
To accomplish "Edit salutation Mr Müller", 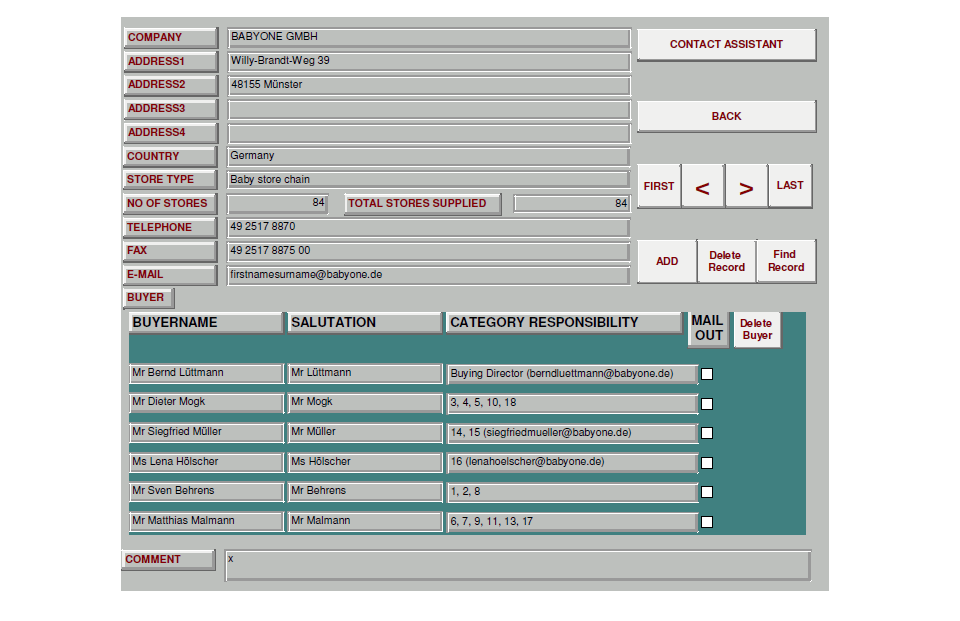I will 365,433.
